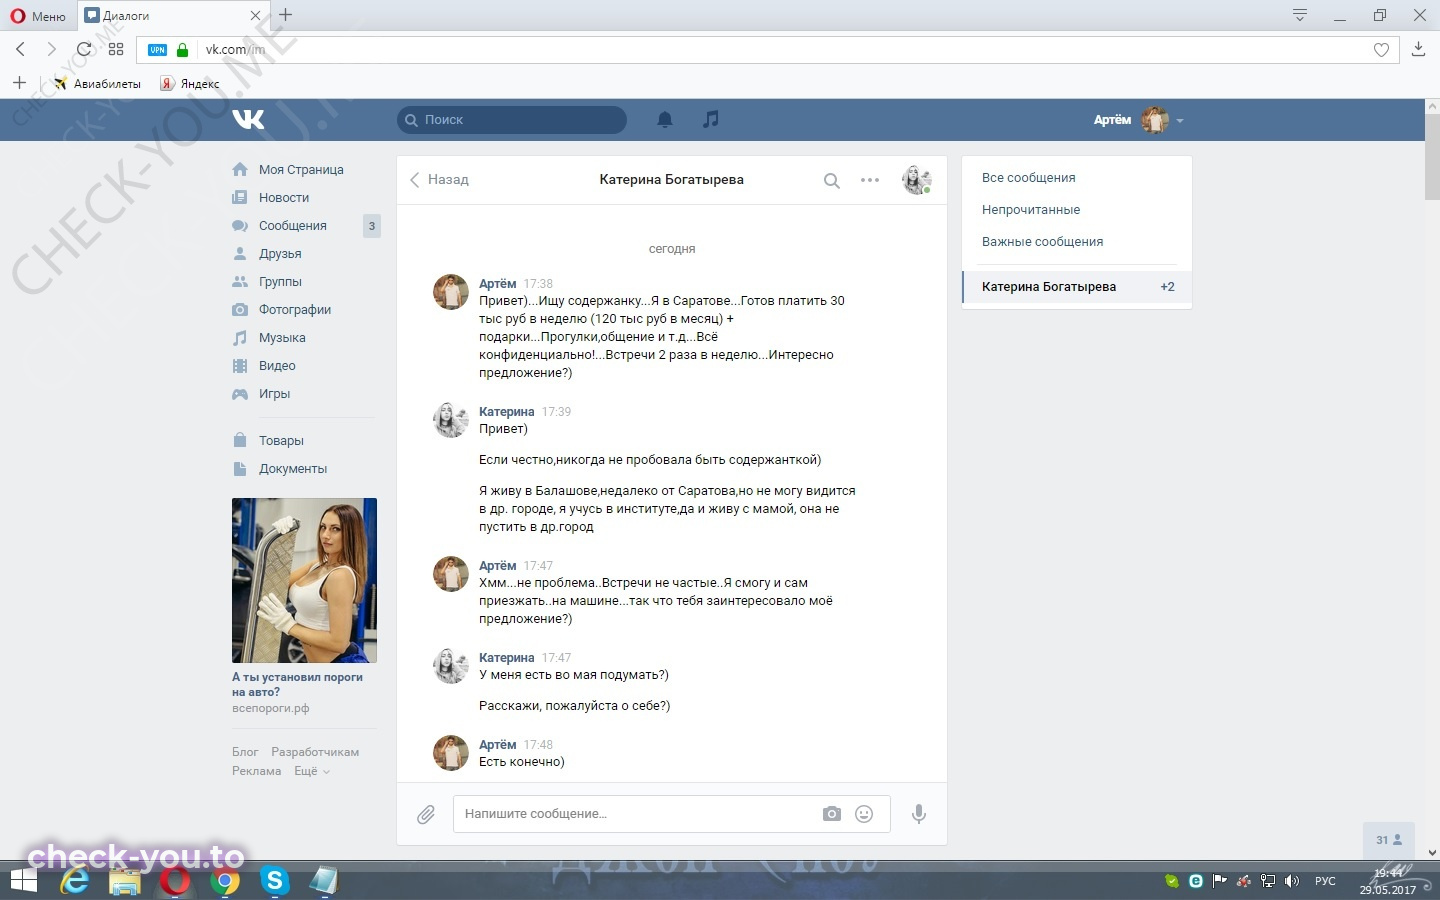This screenshot has width=1440, height=900.
Task: Open the Opera Меню
Action: [38, 16]
